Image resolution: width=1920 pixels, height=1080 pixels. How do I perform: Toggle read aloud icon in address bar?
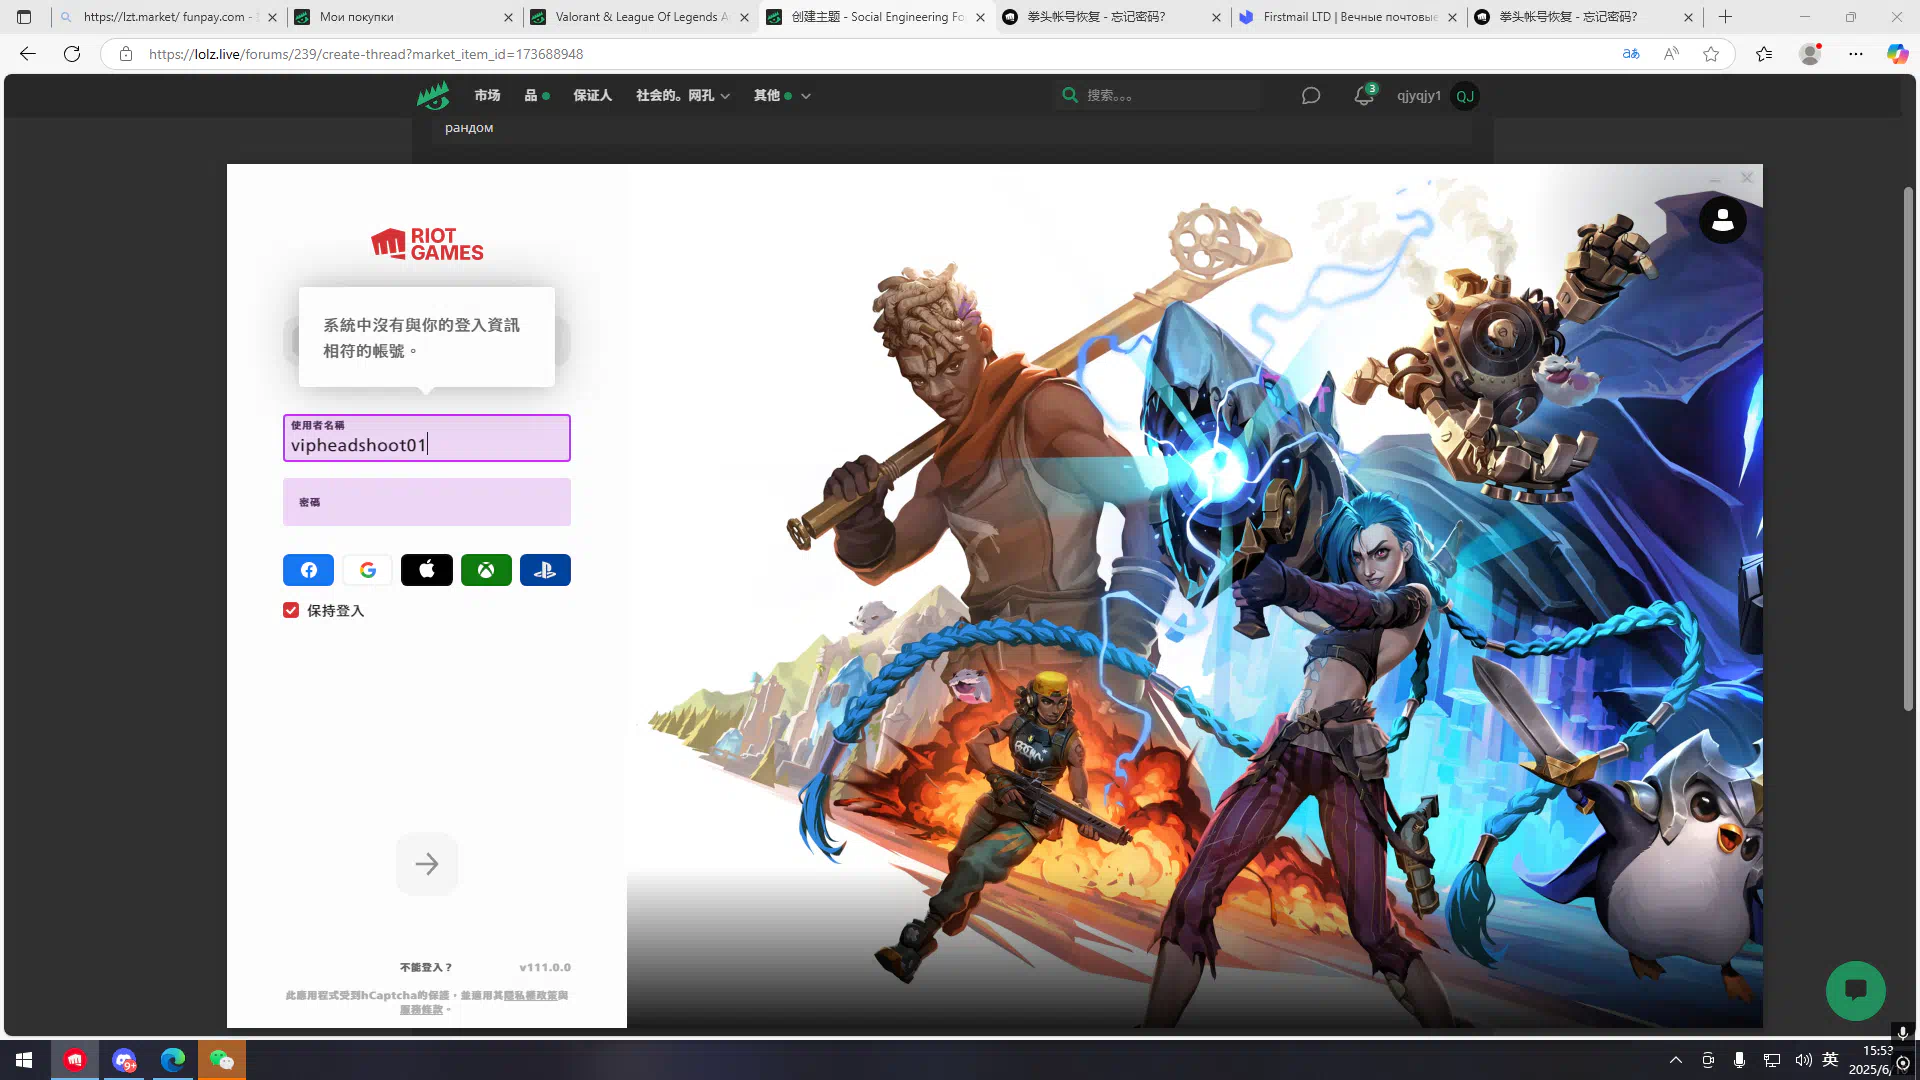coord(1671,54)
